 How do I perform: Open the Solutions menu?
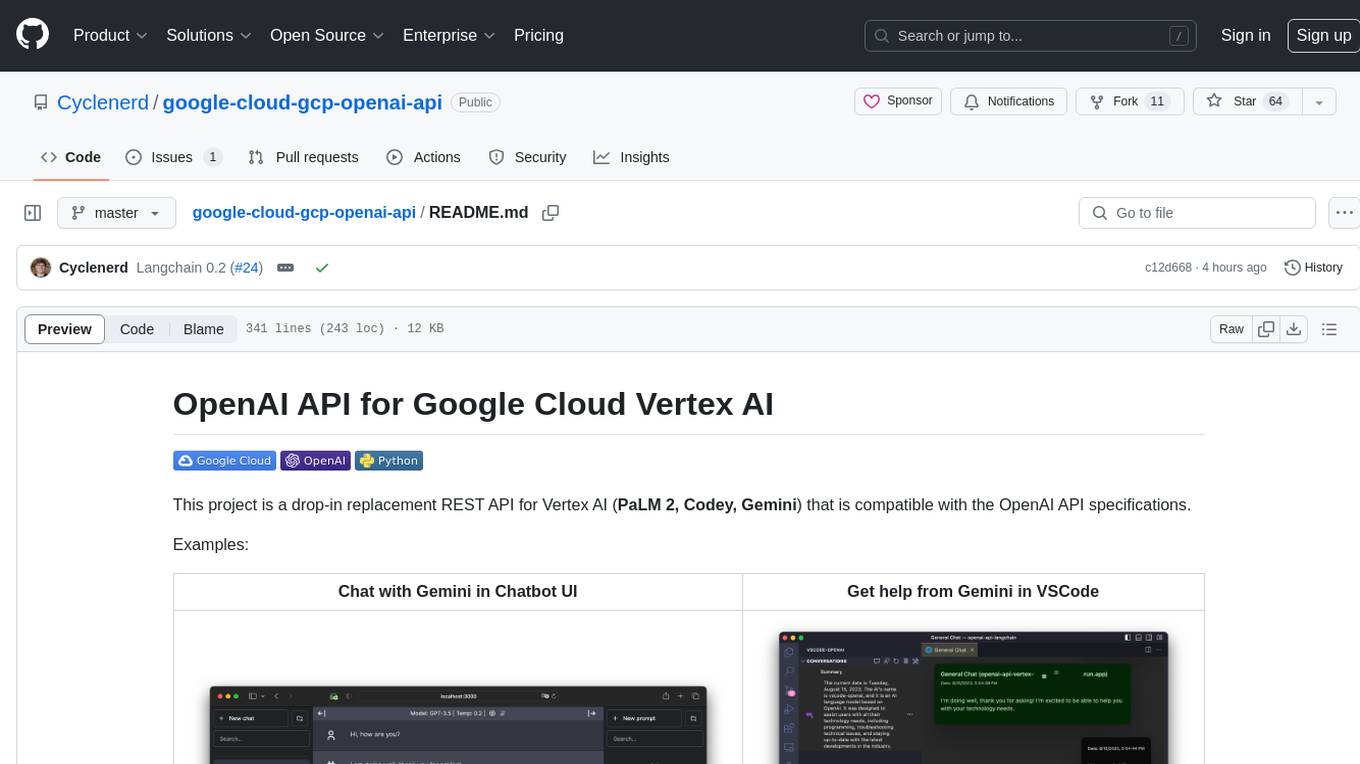[208, 35]
